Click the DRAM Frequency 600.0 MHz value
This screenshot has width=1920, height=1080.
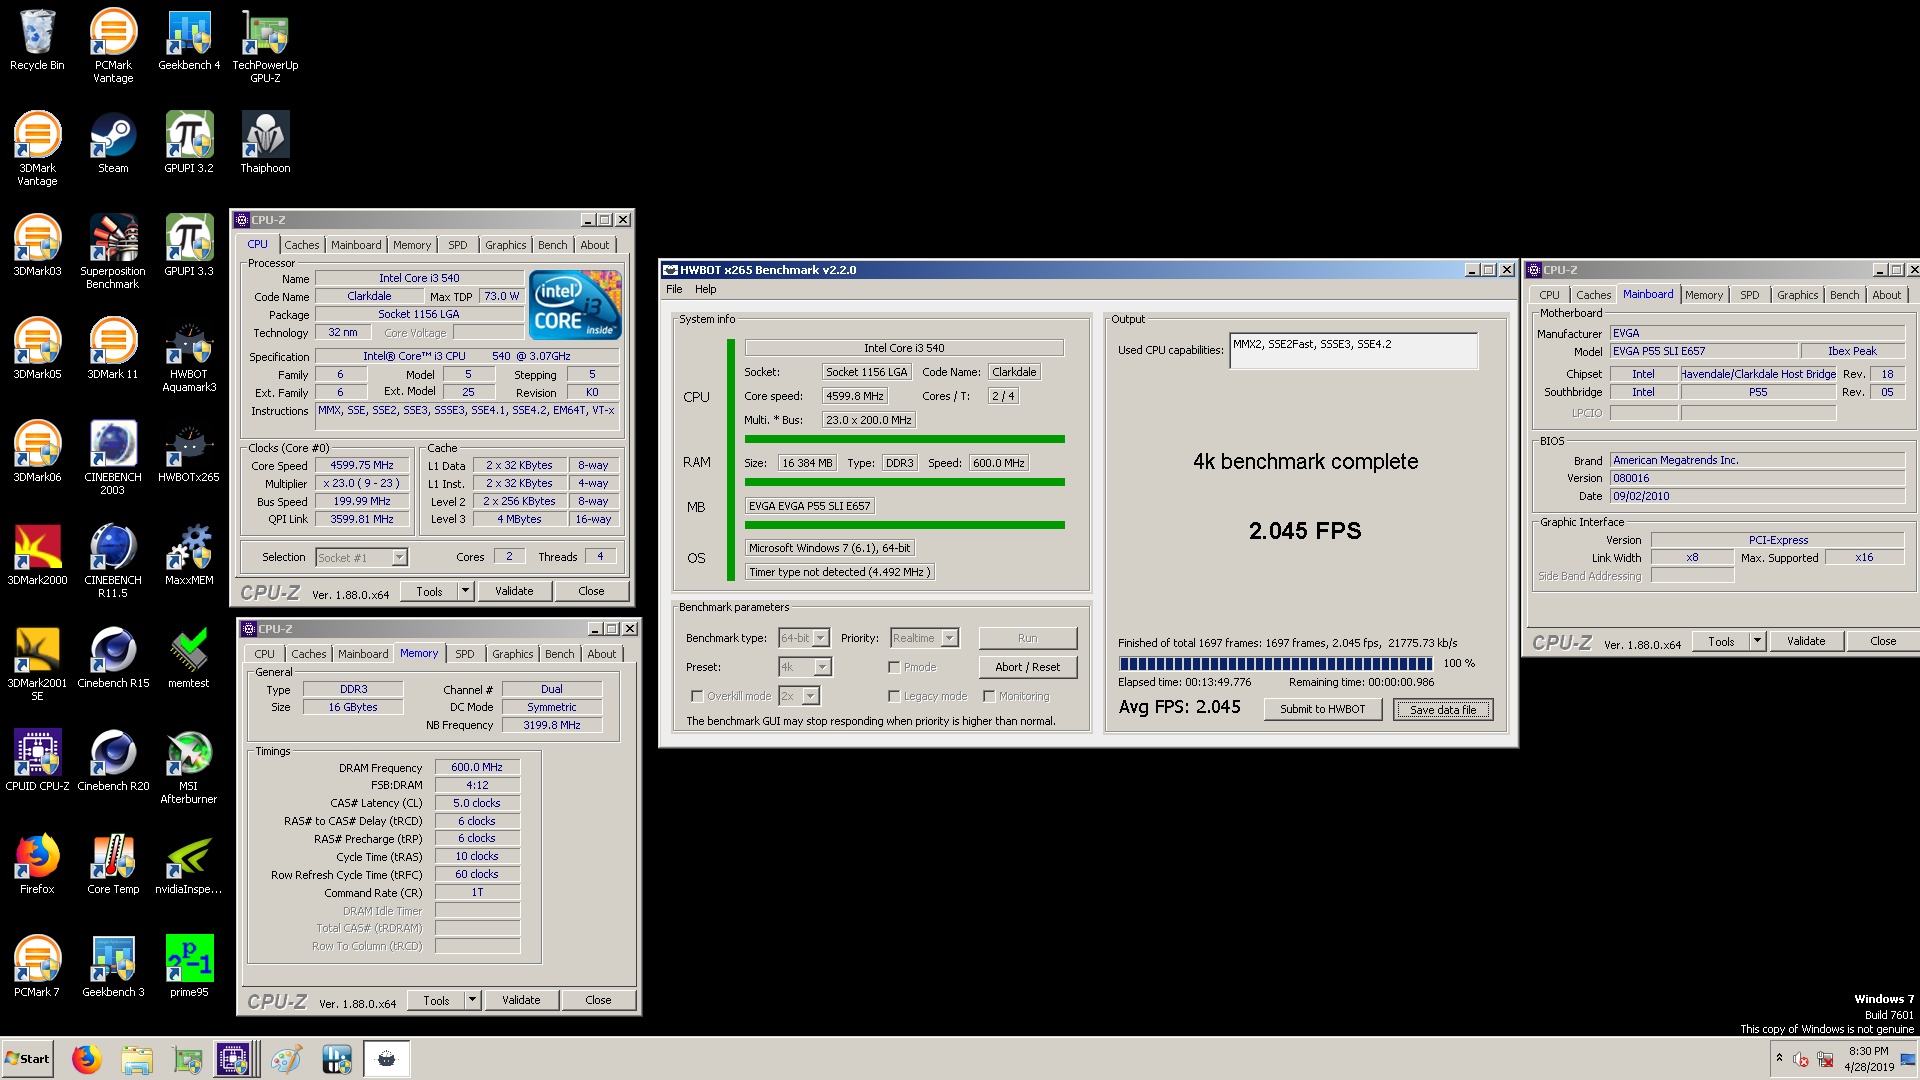point(477,767)
